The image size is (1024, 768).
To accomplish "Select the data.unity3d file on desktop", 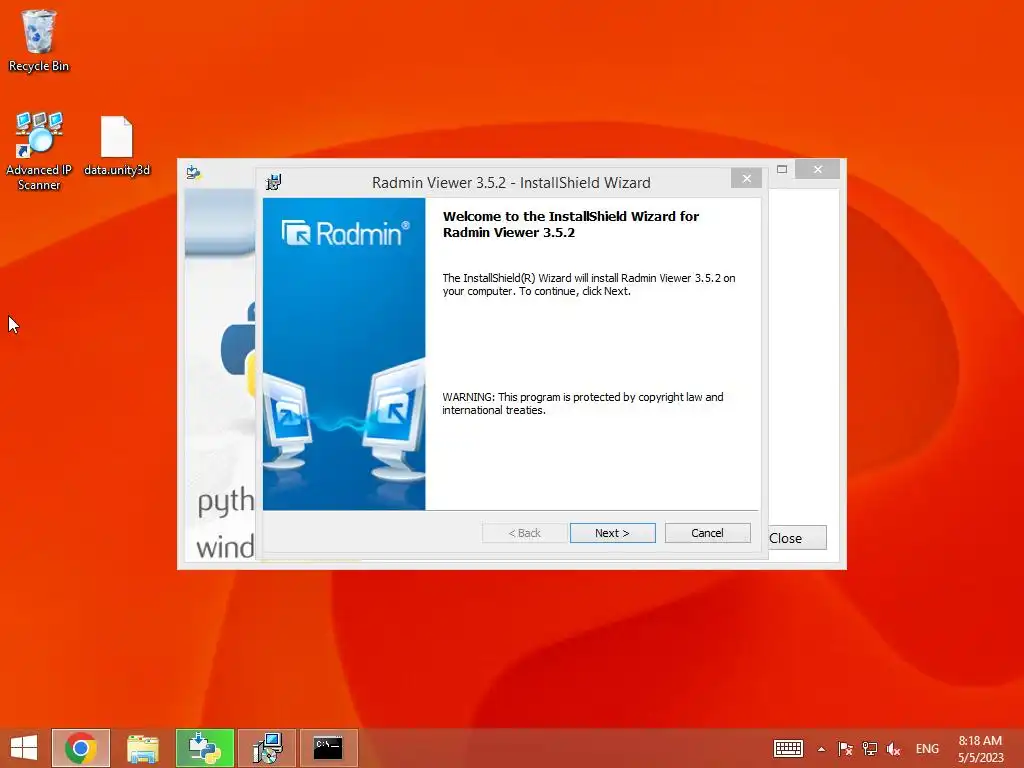I will point(117,146).
